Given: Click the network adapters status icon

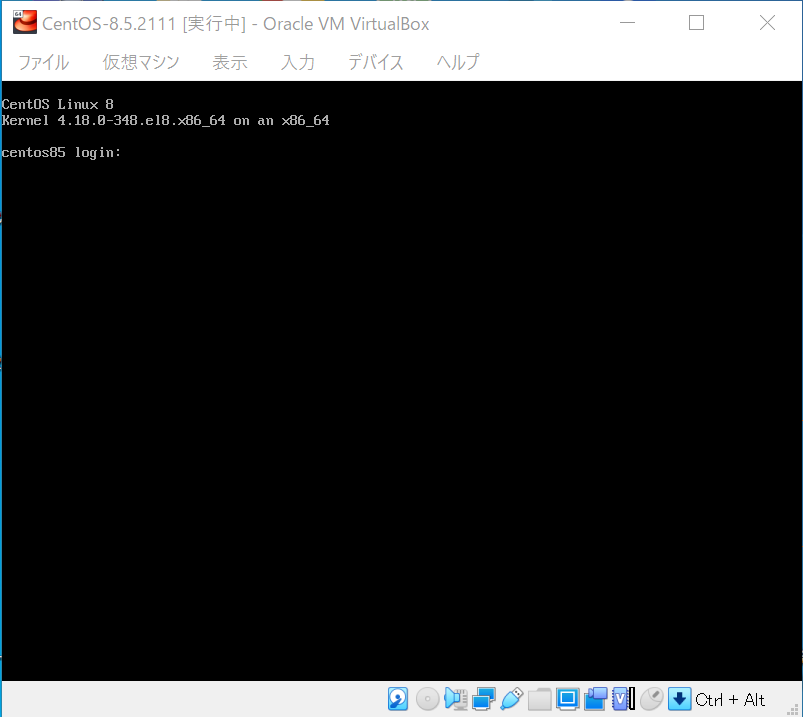Looking at the screenshot, I should point(483,699).
